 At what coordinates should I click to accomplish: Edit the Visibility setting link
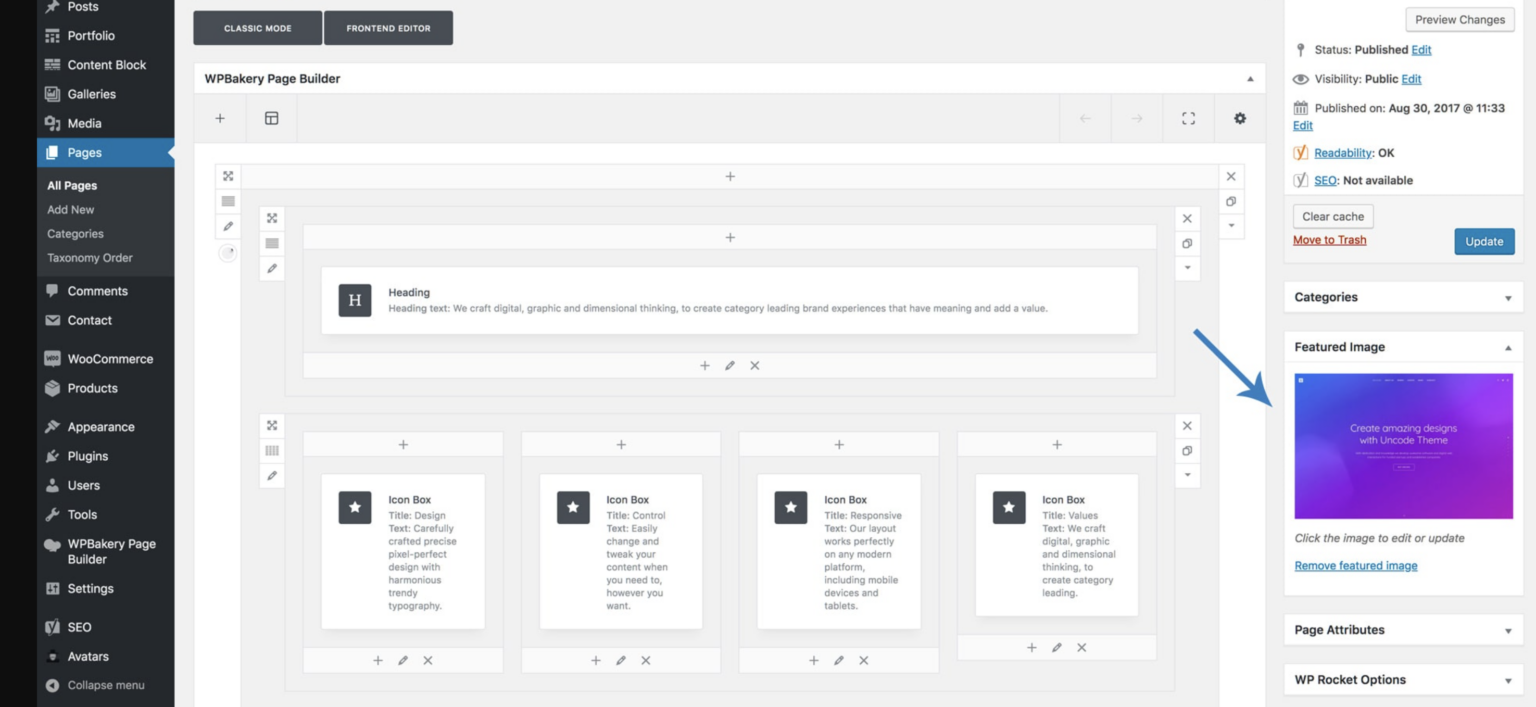pos(1411,79)
